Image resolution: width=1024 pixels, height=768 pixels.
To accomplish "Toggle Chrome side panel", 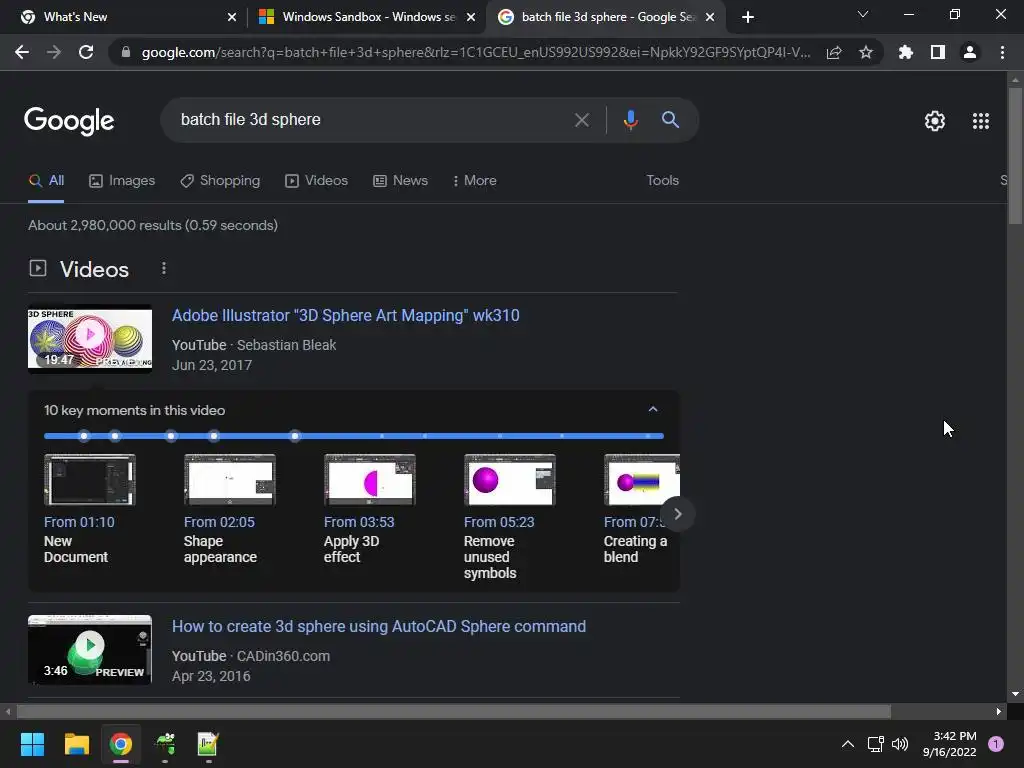I will (937, 52).
